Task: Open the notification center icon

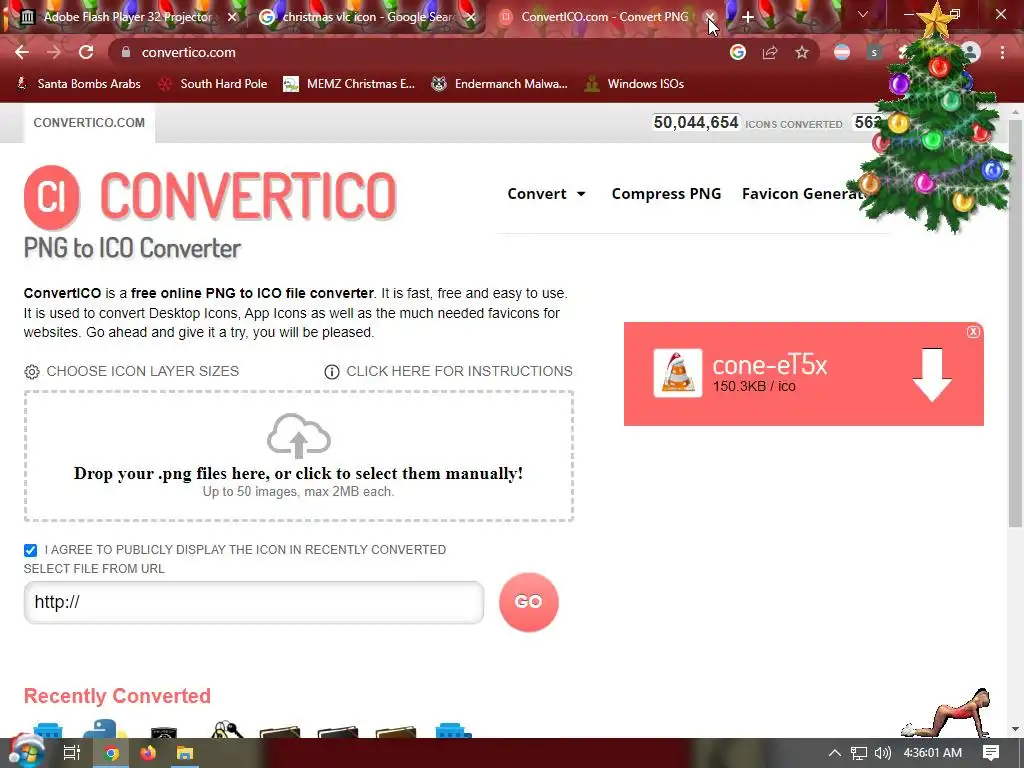Action: click(x=991, y=753)
